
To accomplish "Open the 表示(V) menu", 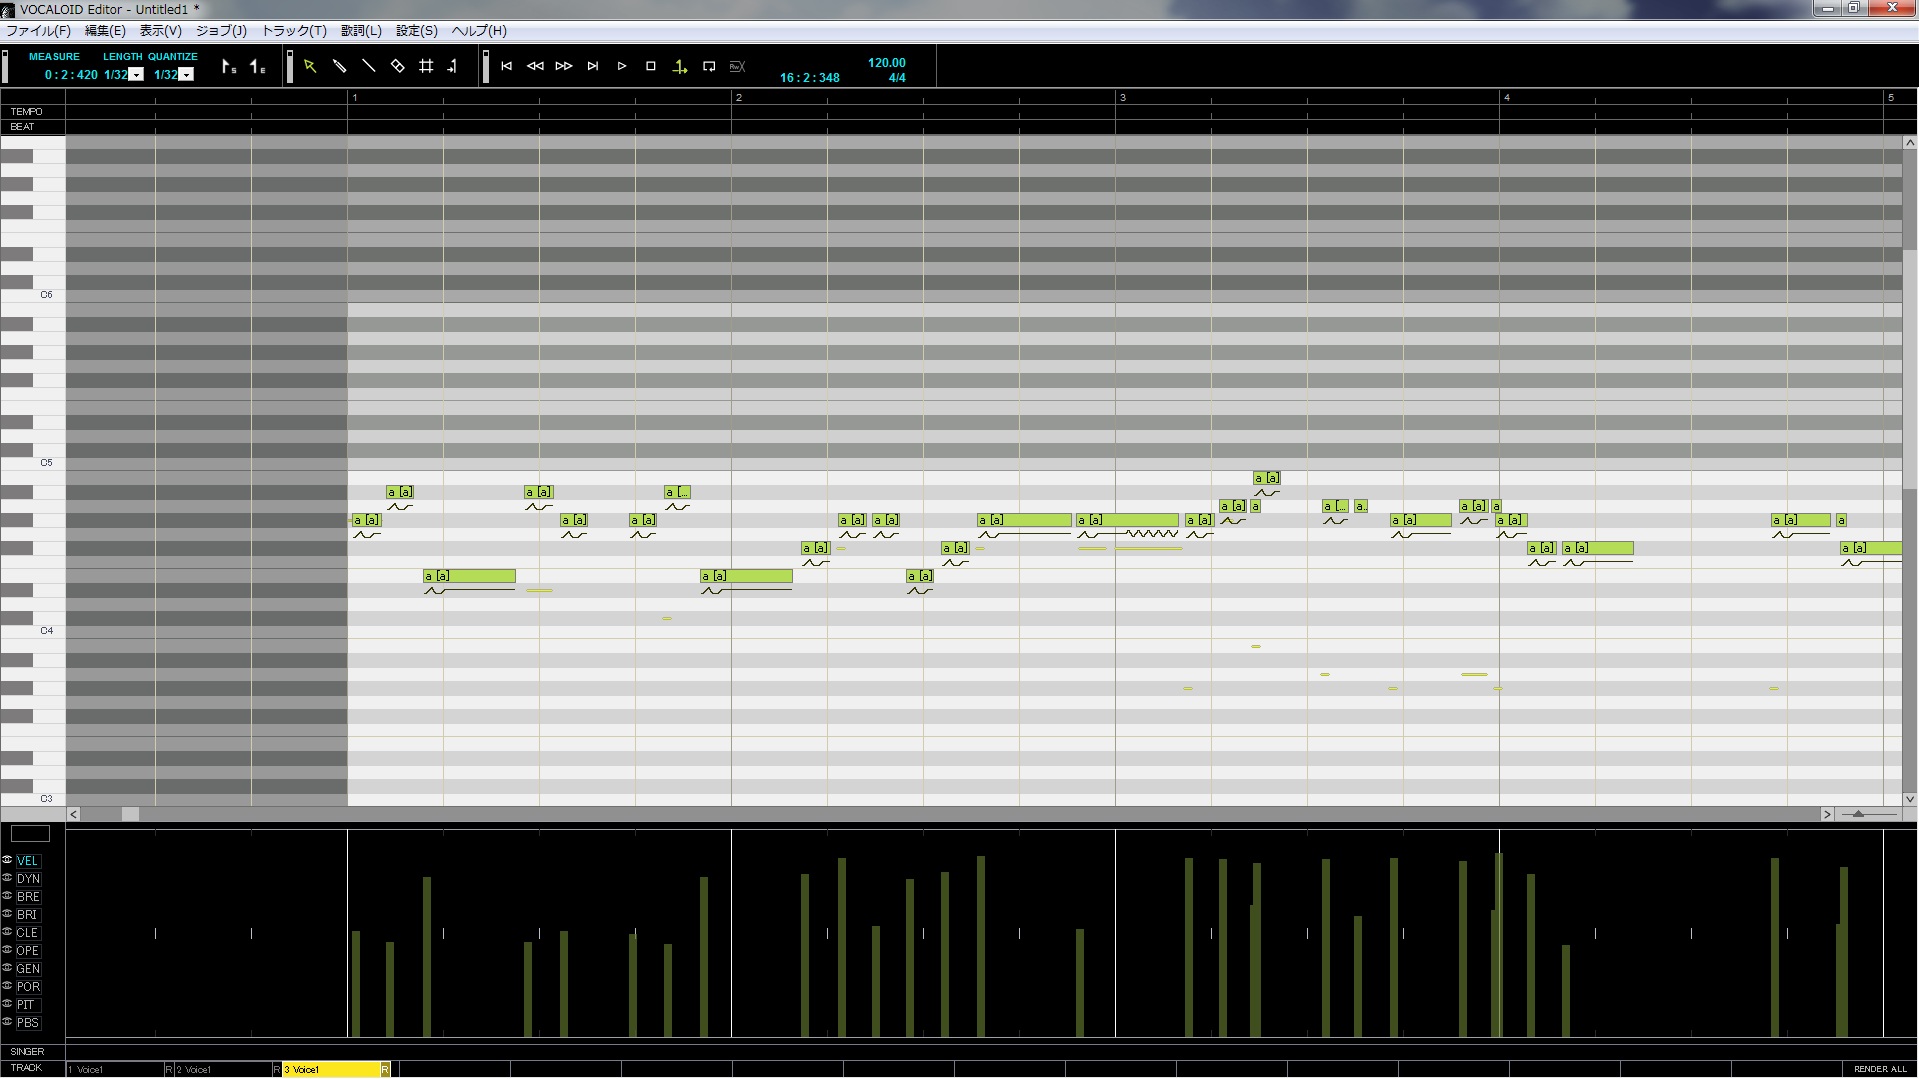I will point(161,31).
